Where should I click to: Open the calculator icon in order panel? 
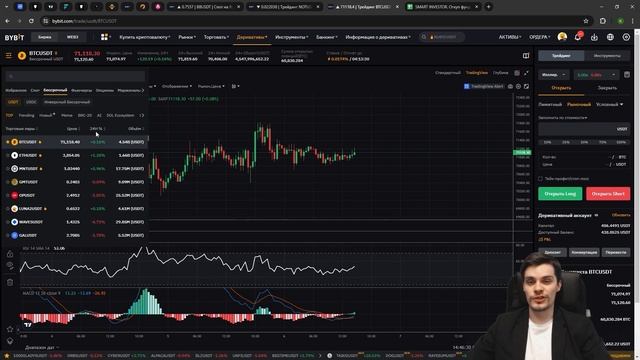coord(627,75)
